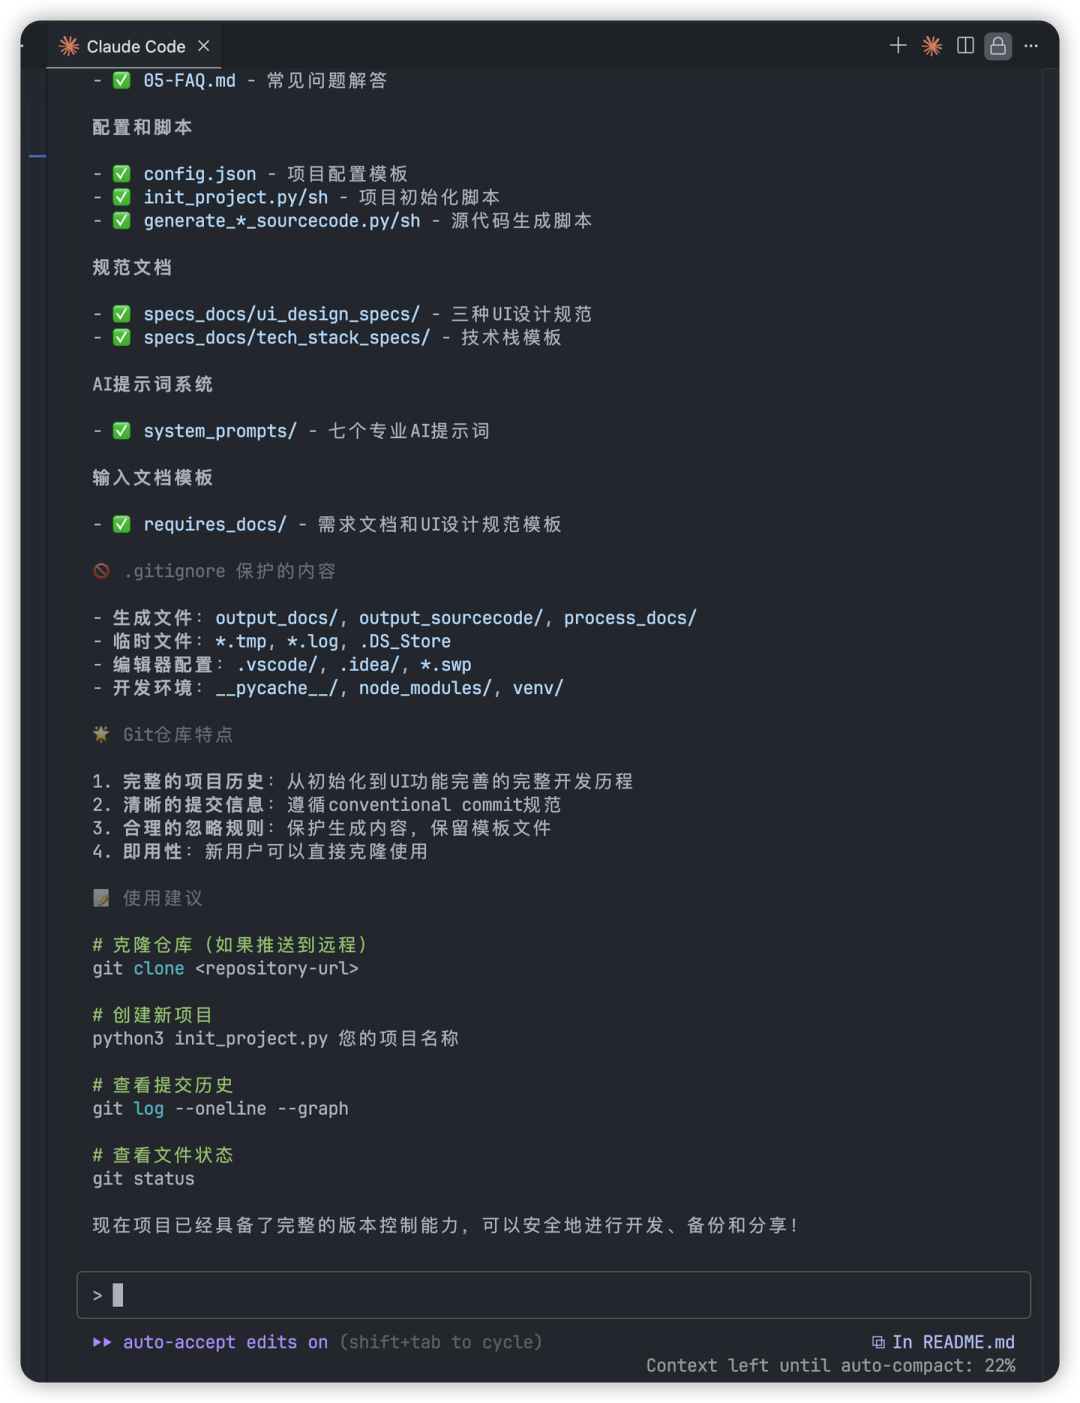Click the split editor icon
This screenshot has width=1080, height=1403.
(965, 46)
